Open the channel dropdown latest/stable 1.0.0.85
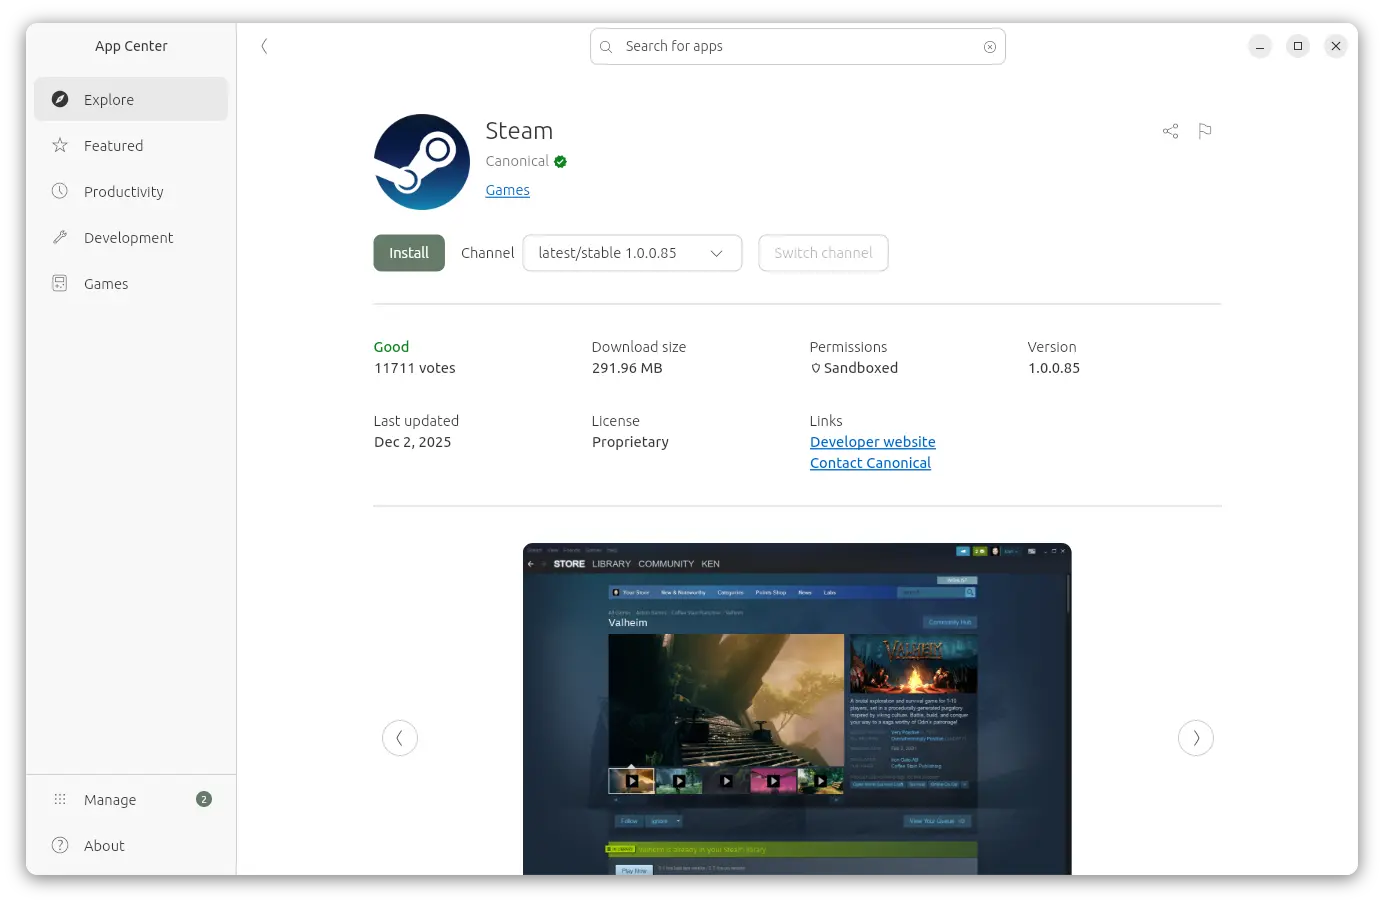 (632, 253)
